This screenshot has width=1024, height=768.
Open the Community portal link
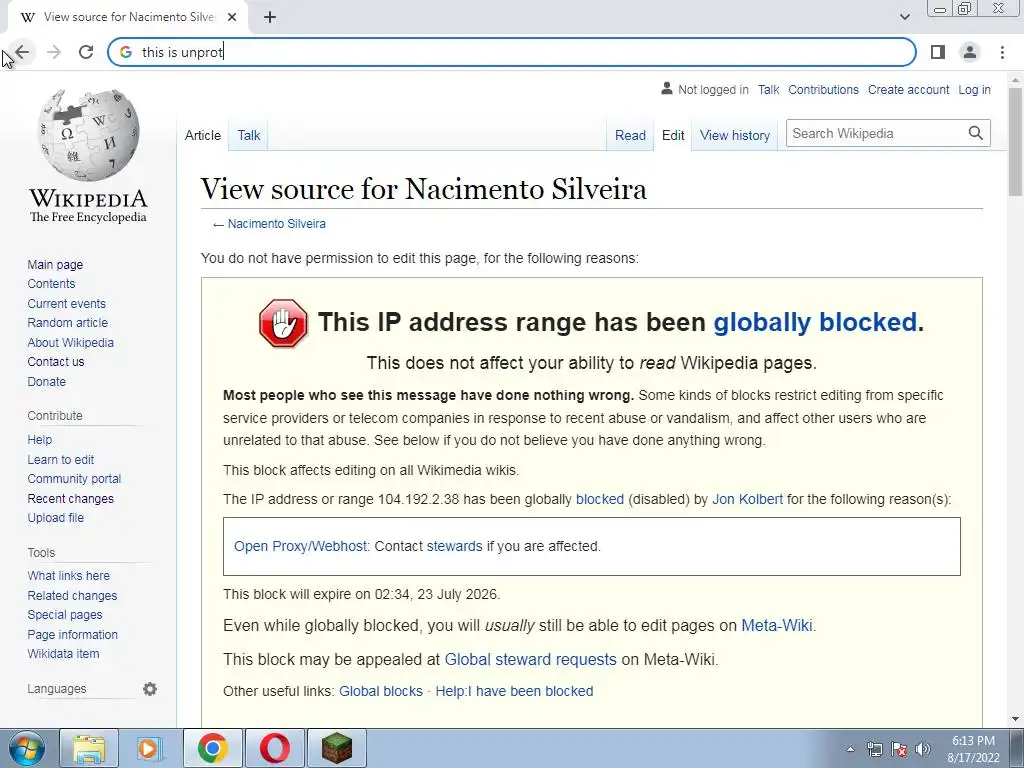74,479
